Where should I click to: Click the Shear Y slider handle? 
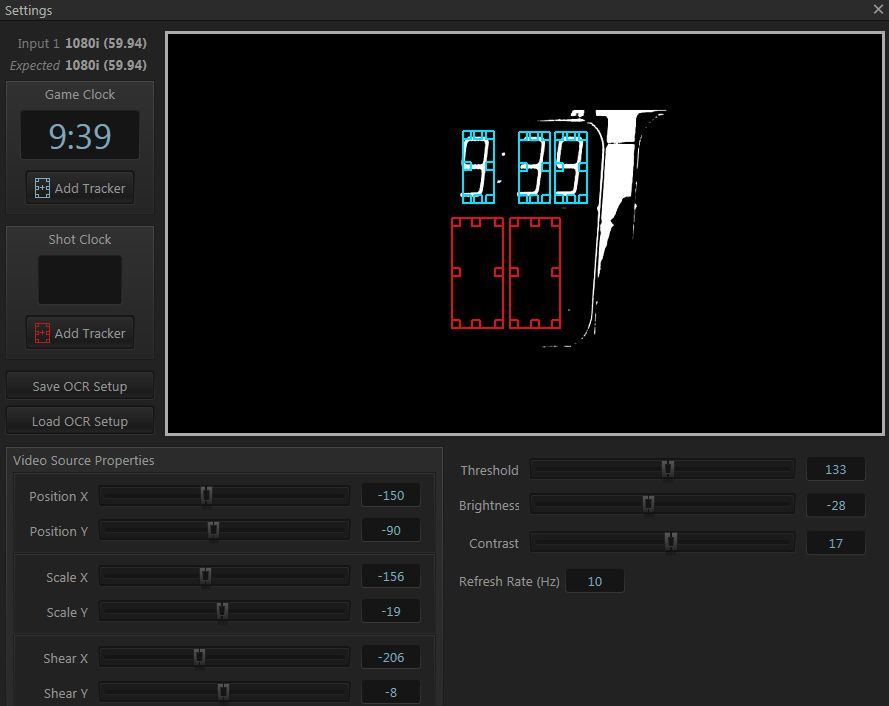click(x=224, y=691)
